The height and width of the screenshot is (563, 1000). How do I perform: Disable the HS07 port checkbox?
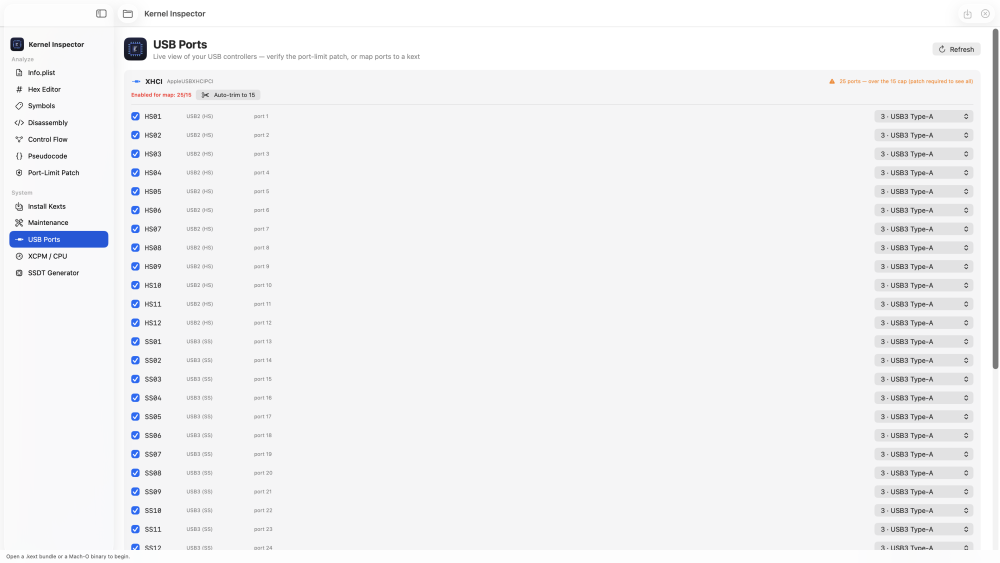[135, 229]
